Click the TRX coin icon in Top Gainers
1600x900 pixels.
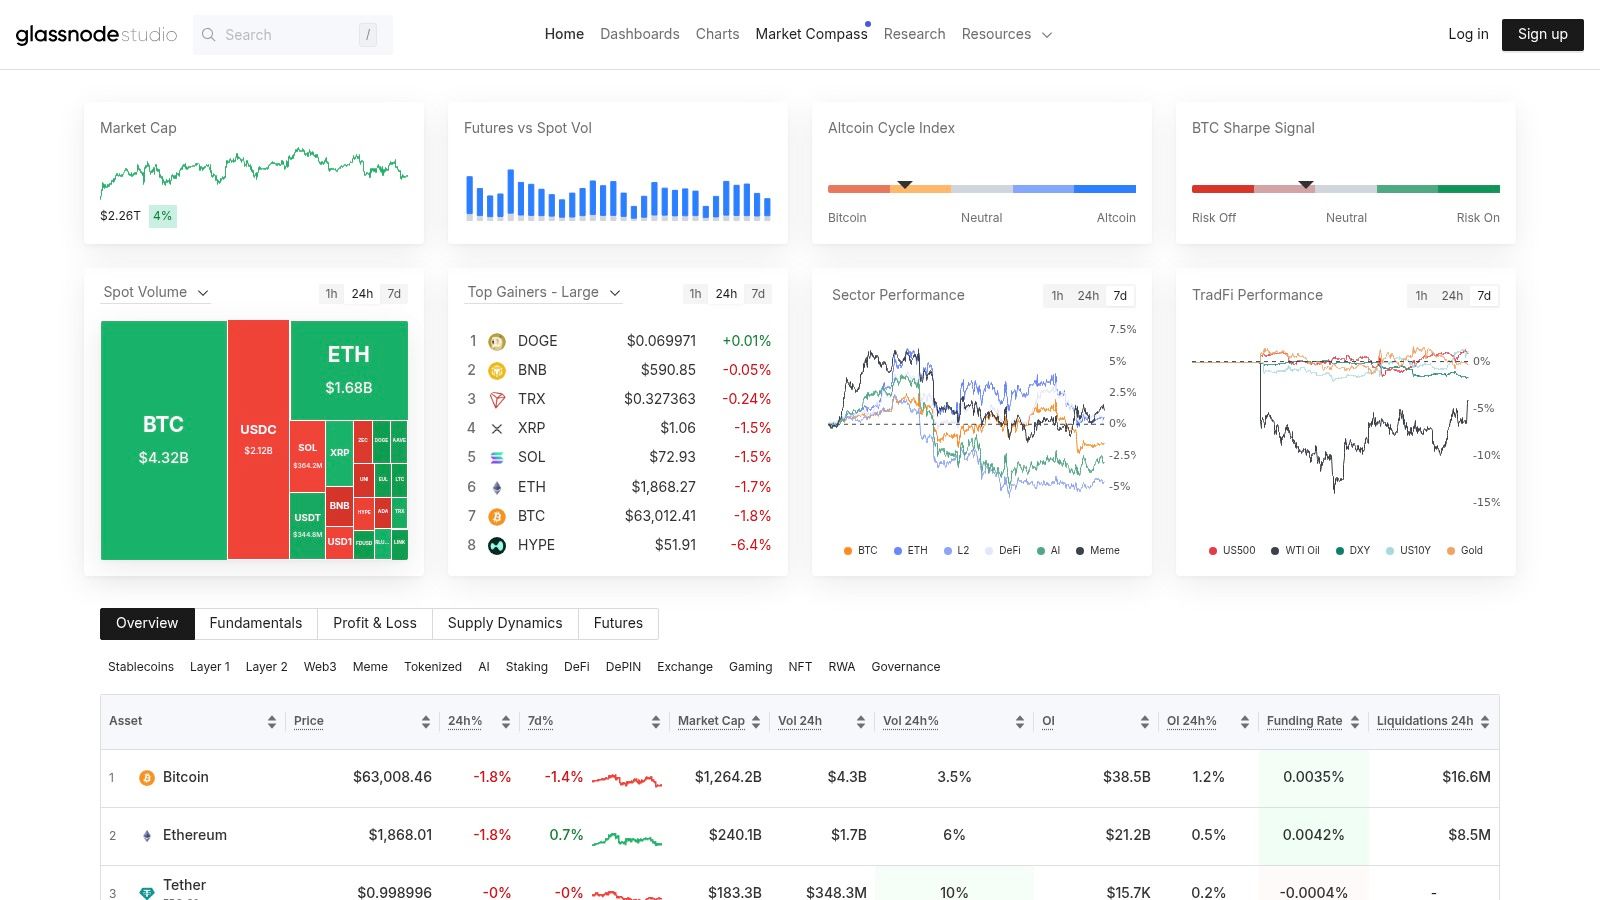[x=497, y=399]
